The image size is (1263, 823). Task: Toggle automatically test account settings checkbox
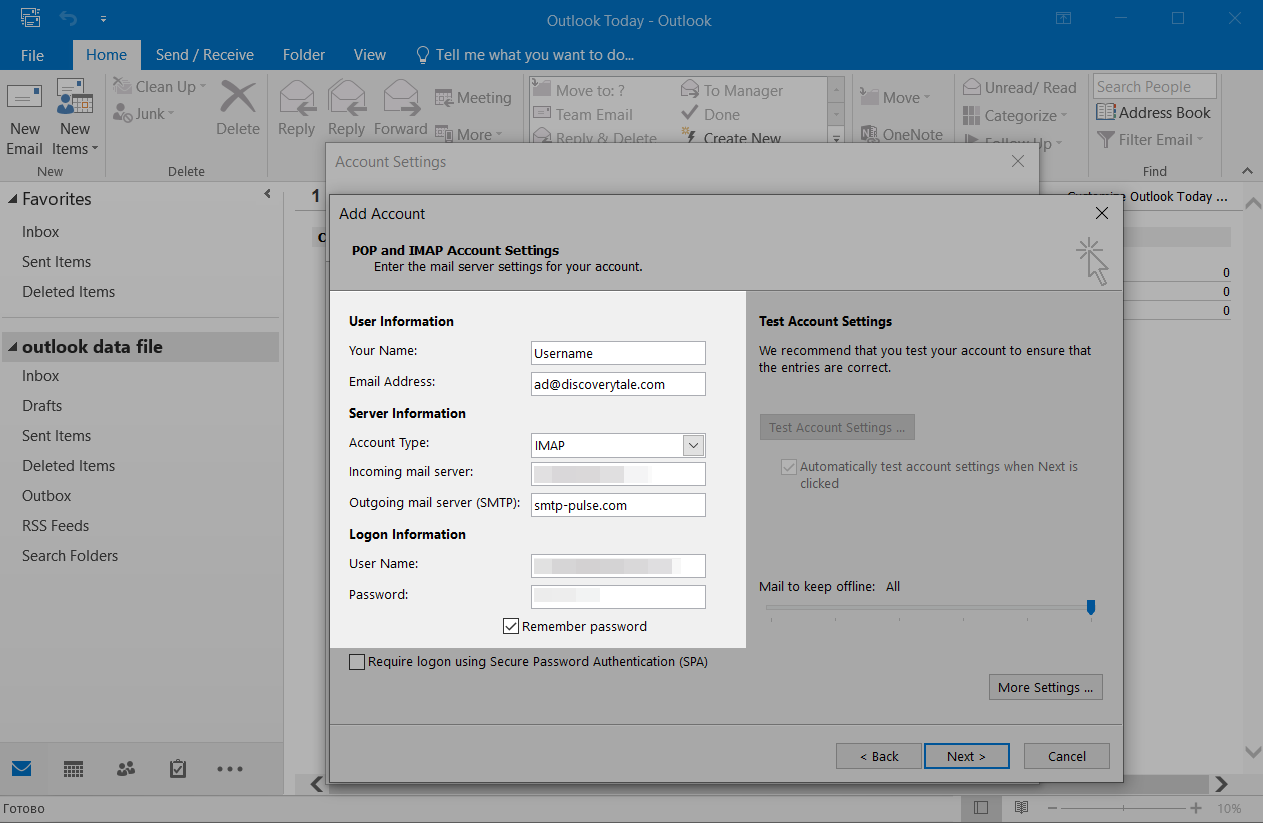[789, 467]
